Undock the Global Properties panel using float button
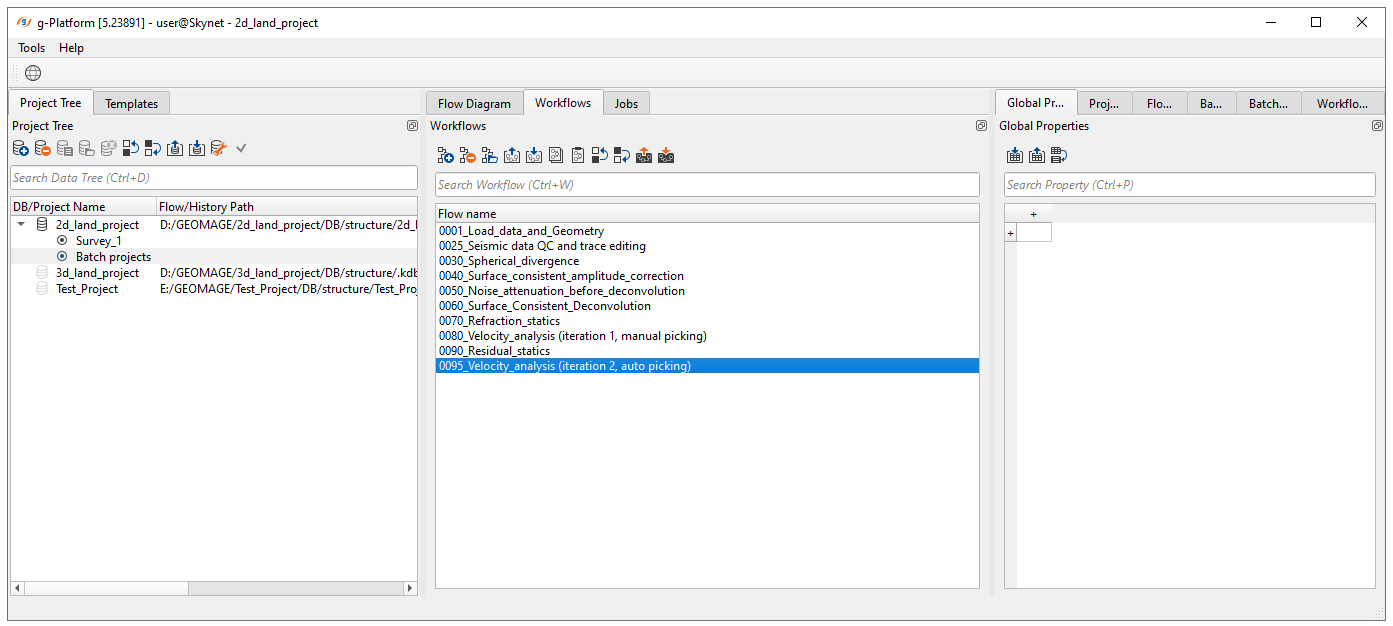 (x=1377, y=126)
